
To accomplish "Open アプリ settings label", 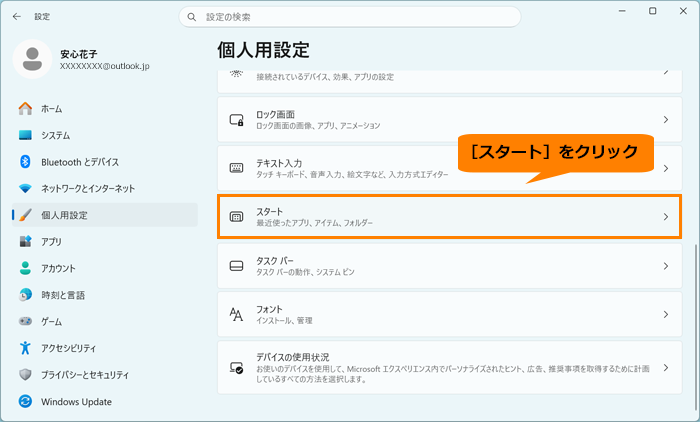I will tap(51, 242).
